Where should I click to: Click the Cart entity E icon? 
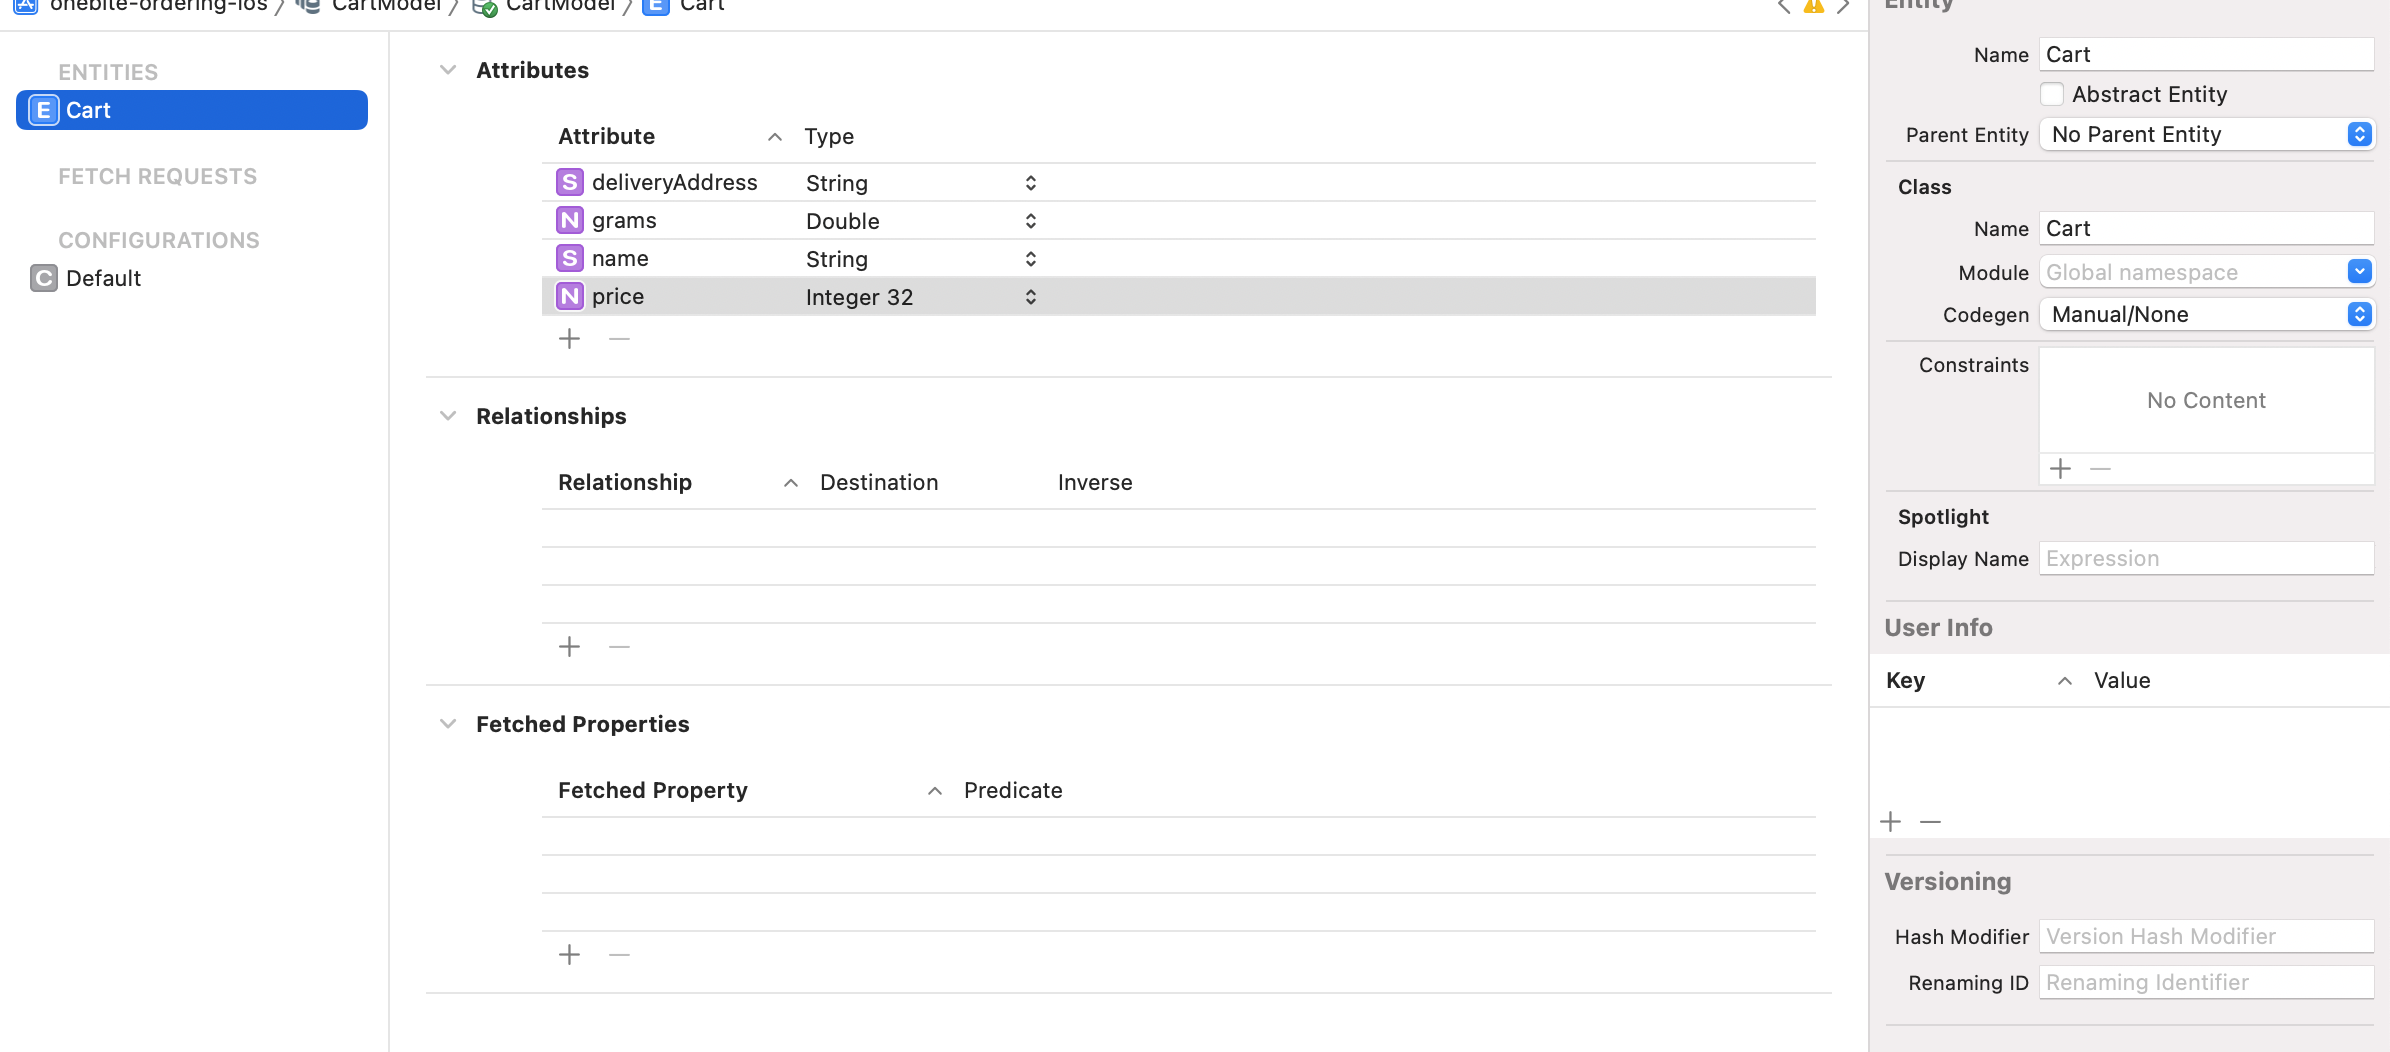[x=43, y=110]
